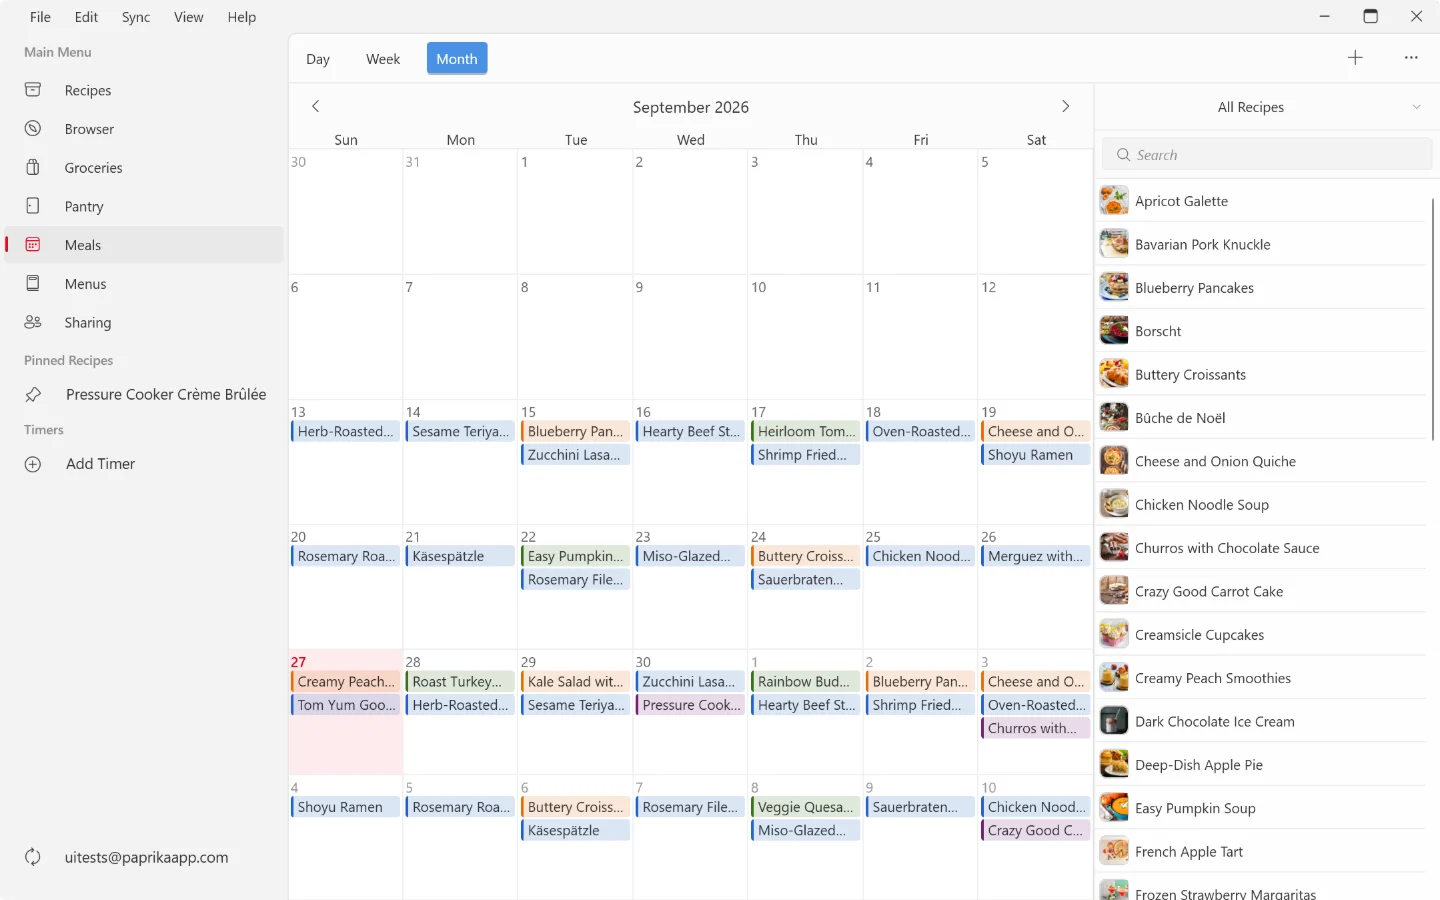Open Groceries list icon
The image size is (1440, 900).
click(x=33, y=168)
